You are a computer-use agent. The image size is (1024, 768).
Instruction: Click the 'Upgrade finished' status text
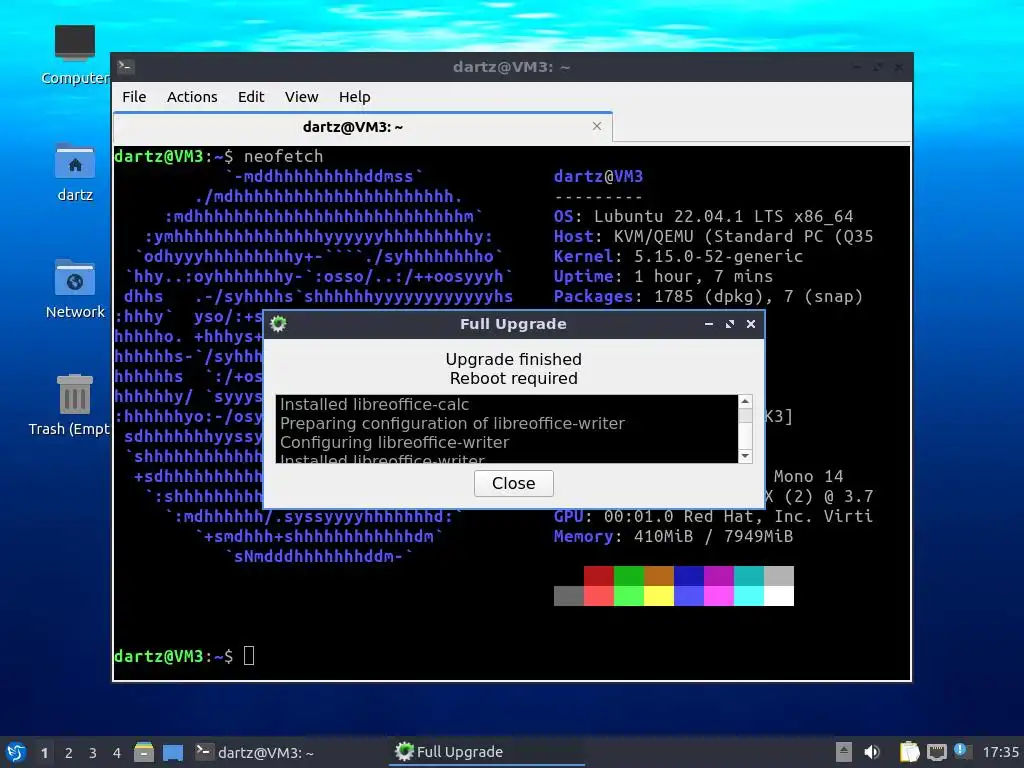pyautogui.click(x=513, y=359)
